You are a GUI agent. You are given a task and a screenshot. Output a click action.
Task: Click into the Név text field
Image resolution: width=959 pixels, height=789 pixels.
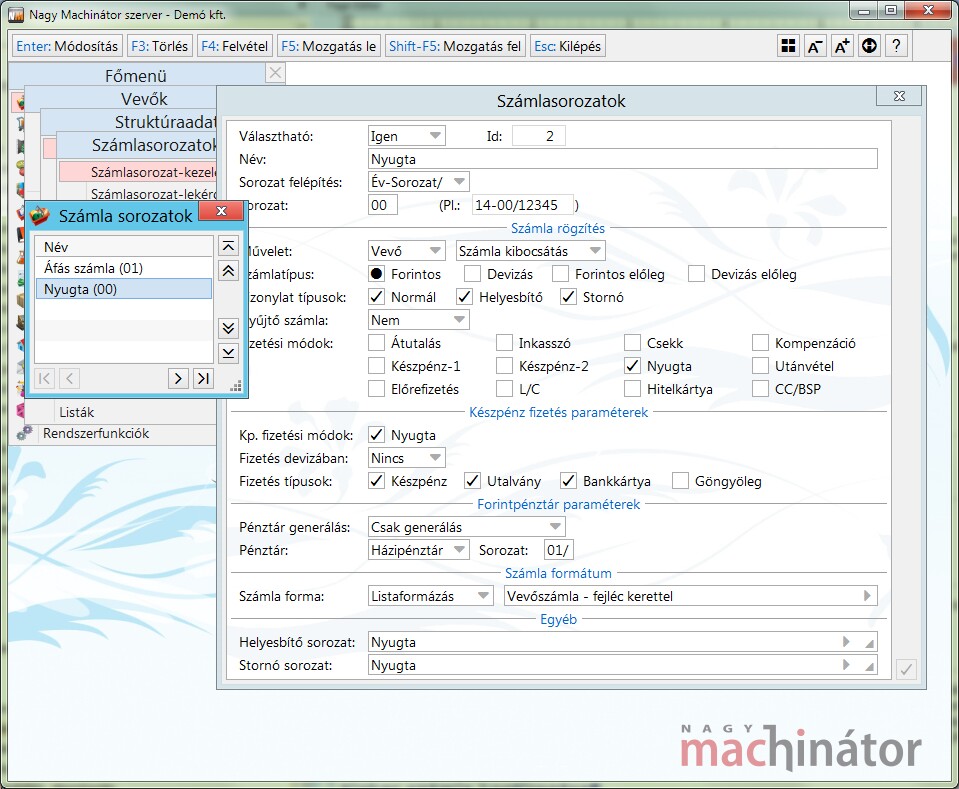[x=622, y=159]
